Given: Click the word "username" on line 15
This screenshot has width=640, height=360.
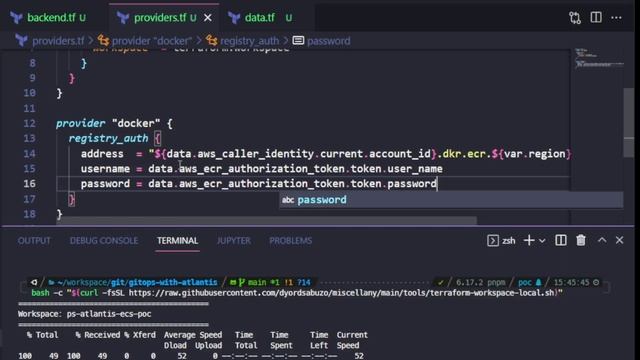Looking at the screenshot, I should [105, 169].
